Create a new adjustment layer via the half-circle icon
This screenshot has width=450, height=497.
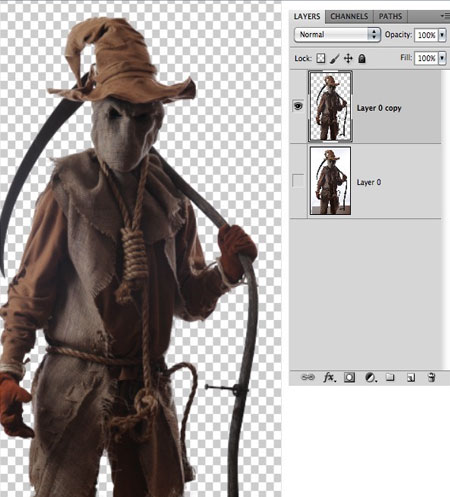(x=370, y=377)
